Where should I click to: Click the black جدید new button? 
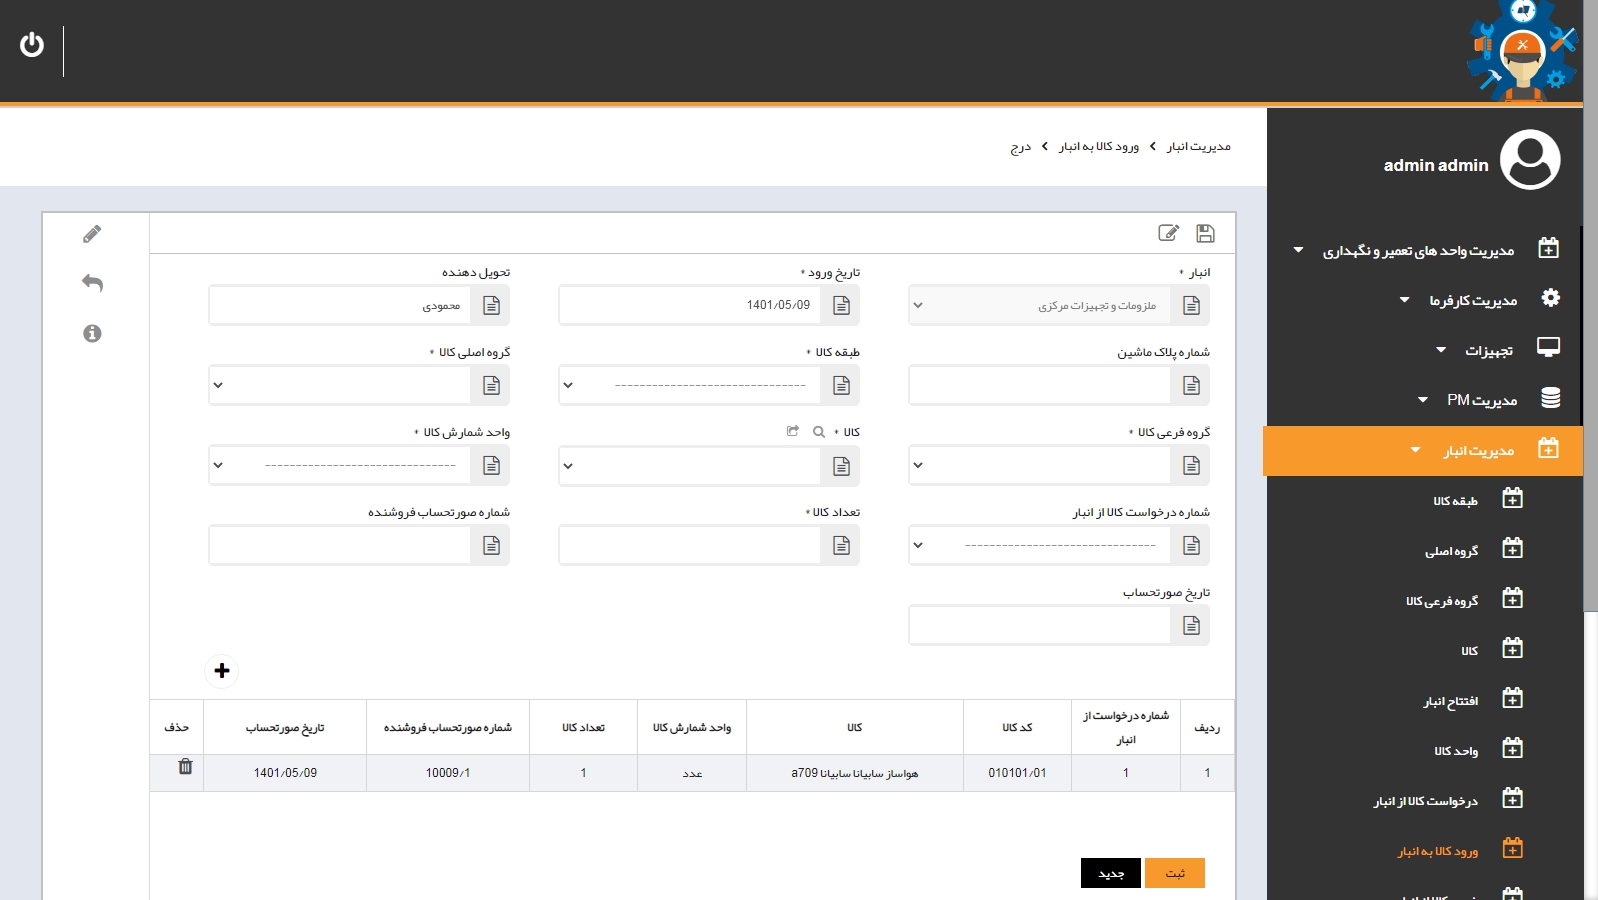(x=1110, y=873)
